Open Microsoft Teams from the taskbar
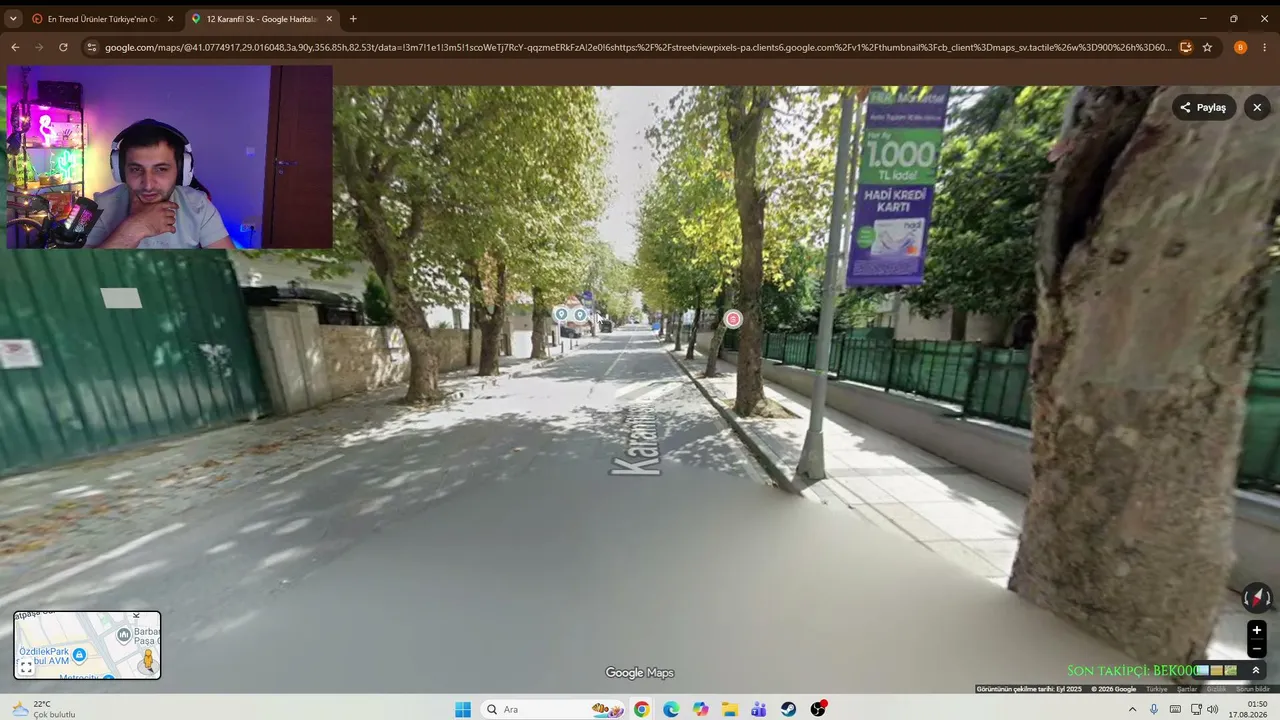 759,709
